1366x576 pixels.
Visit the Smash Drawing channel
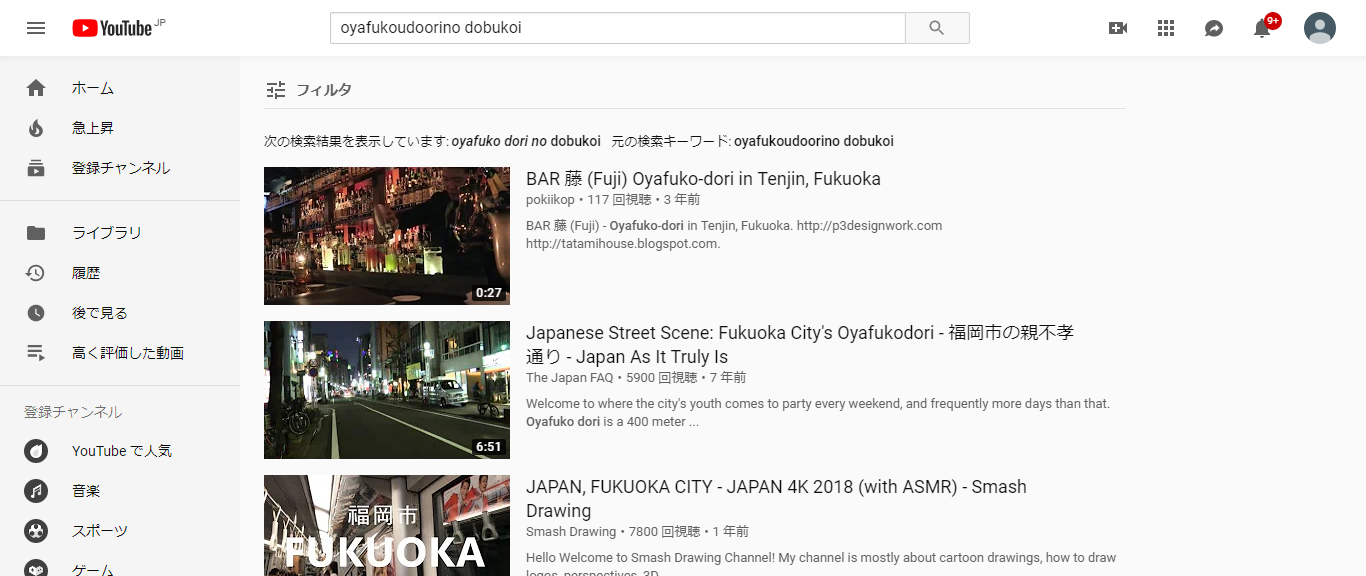[x=571, y=532]
